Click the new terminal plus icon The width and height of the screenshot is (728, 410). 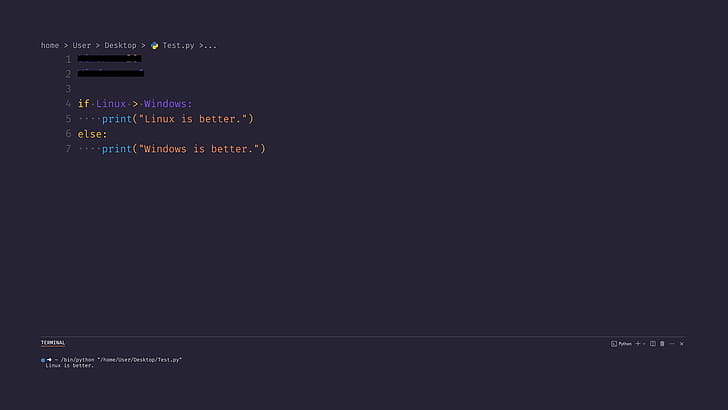coord(638,344)
